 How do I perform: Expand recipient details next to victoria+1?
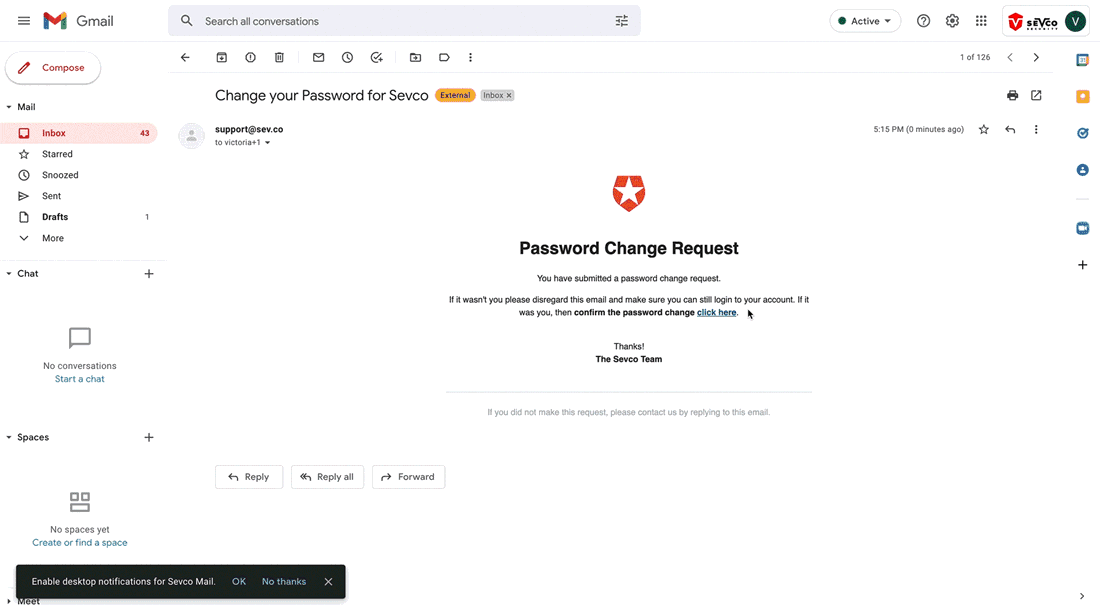coord(267,142)
